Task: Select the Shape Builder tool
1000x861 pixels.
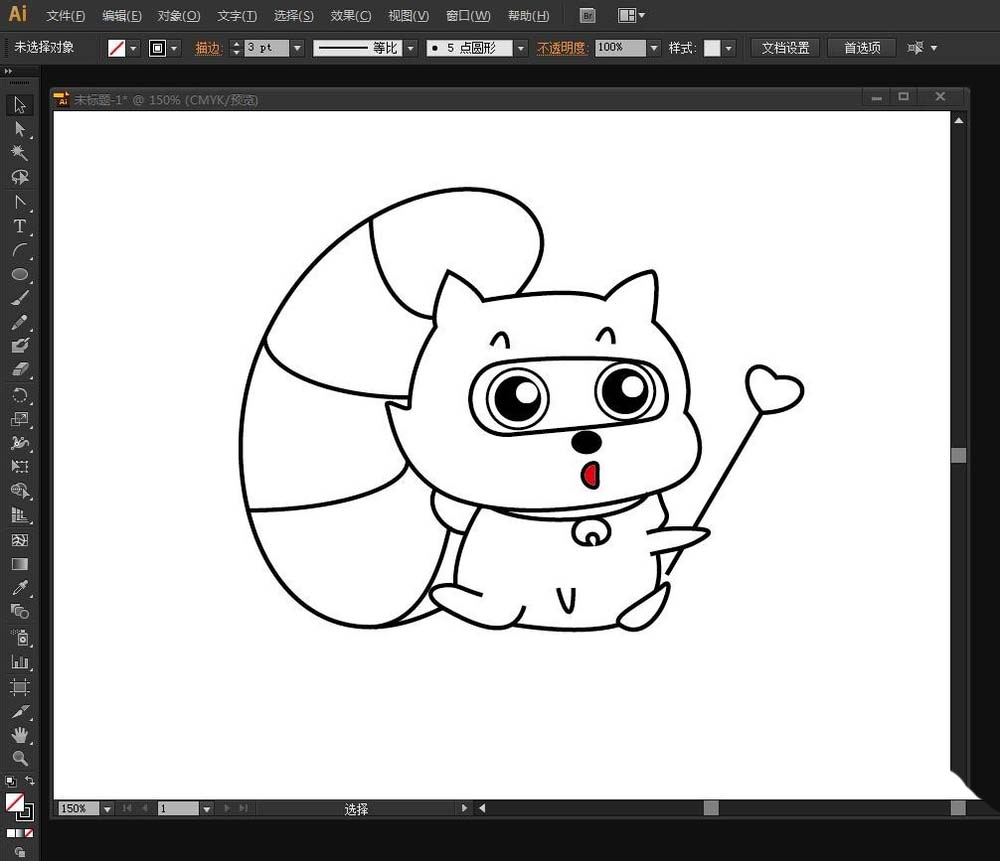Action: tap(20, 490)
